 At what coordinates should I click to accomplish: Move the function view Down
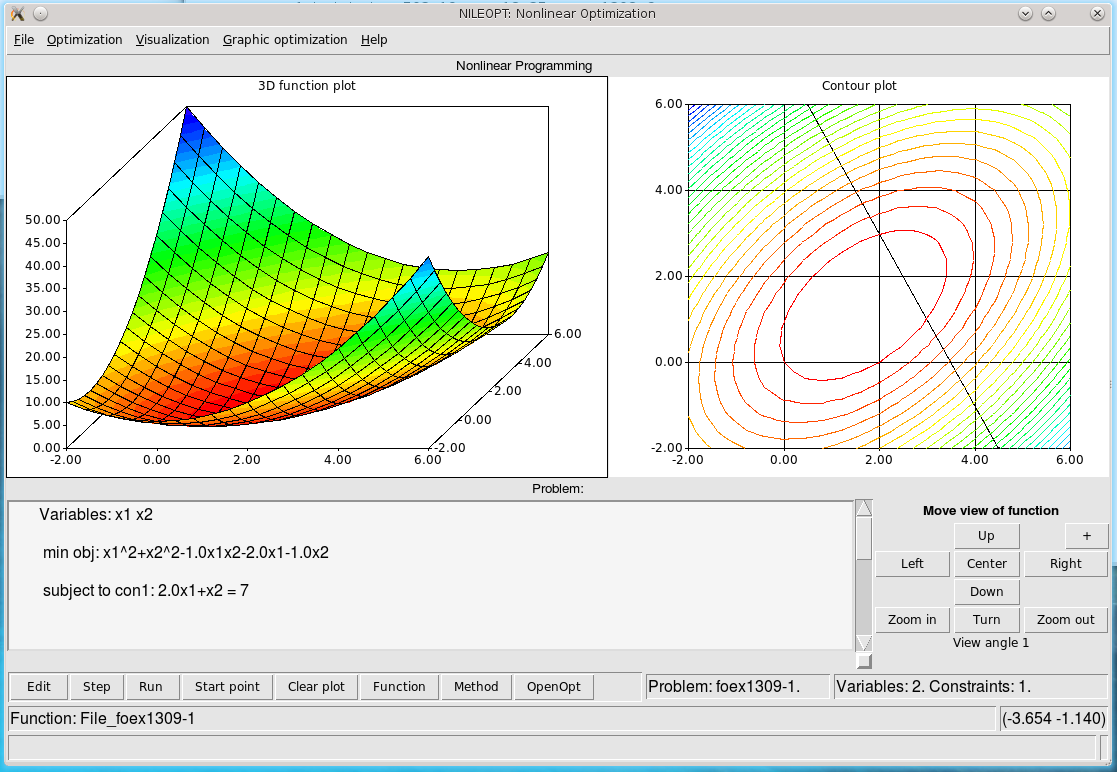[x=987, y=592]
